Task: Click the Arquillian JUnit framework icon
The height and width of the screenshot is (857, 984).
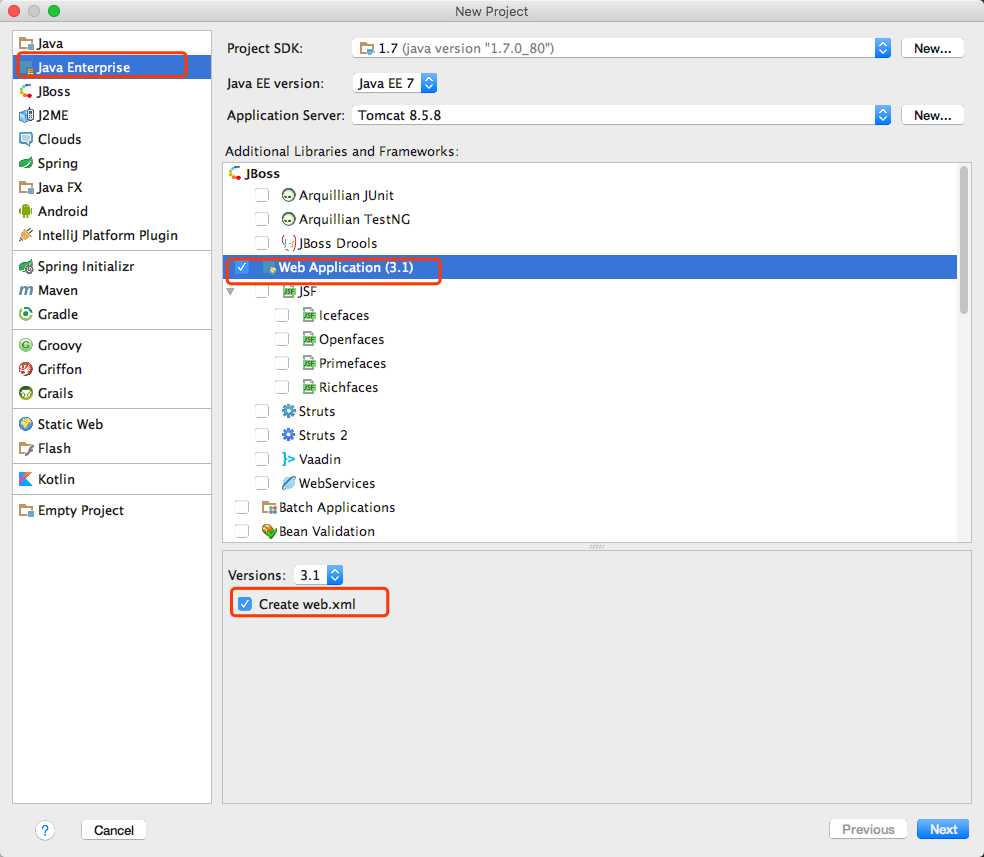Action: coord(288,196)
